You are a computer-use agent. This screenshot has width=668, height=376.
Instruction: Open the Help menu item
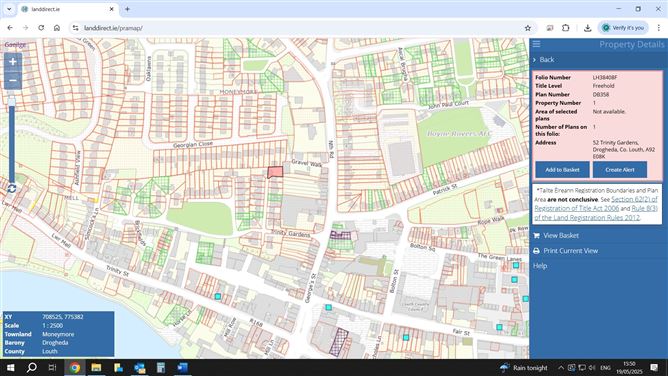click(540, 266)
